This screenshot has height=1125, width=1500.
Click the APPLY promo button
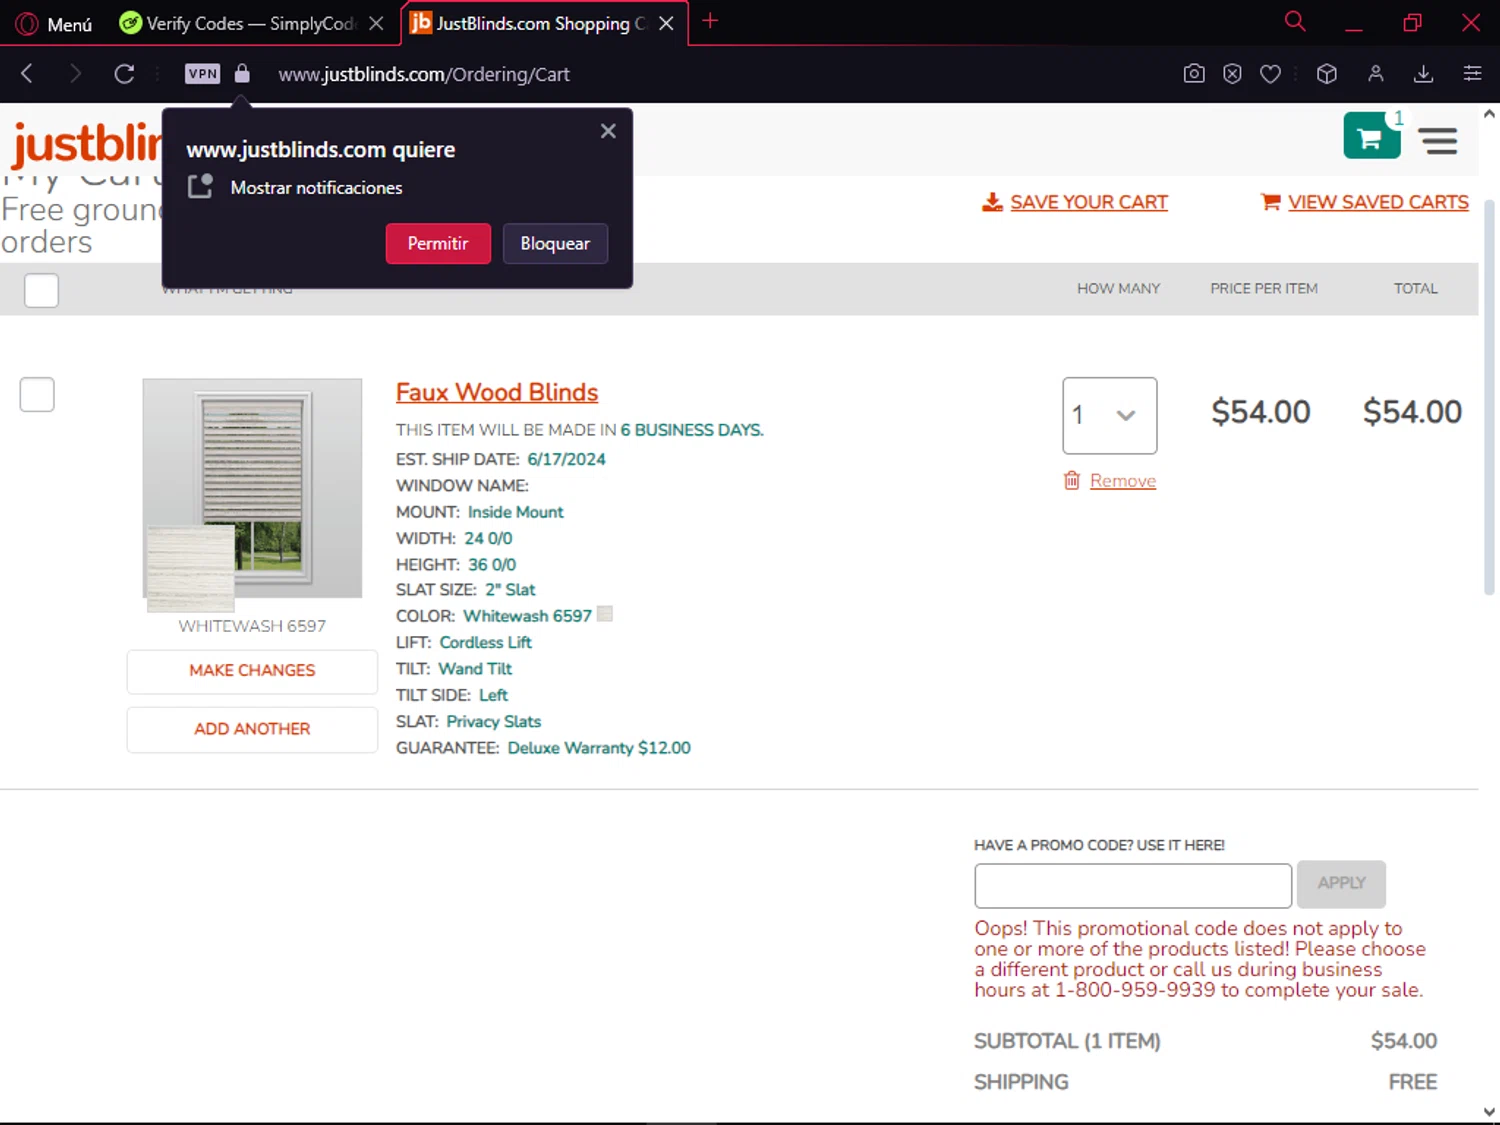point(1341,883)
